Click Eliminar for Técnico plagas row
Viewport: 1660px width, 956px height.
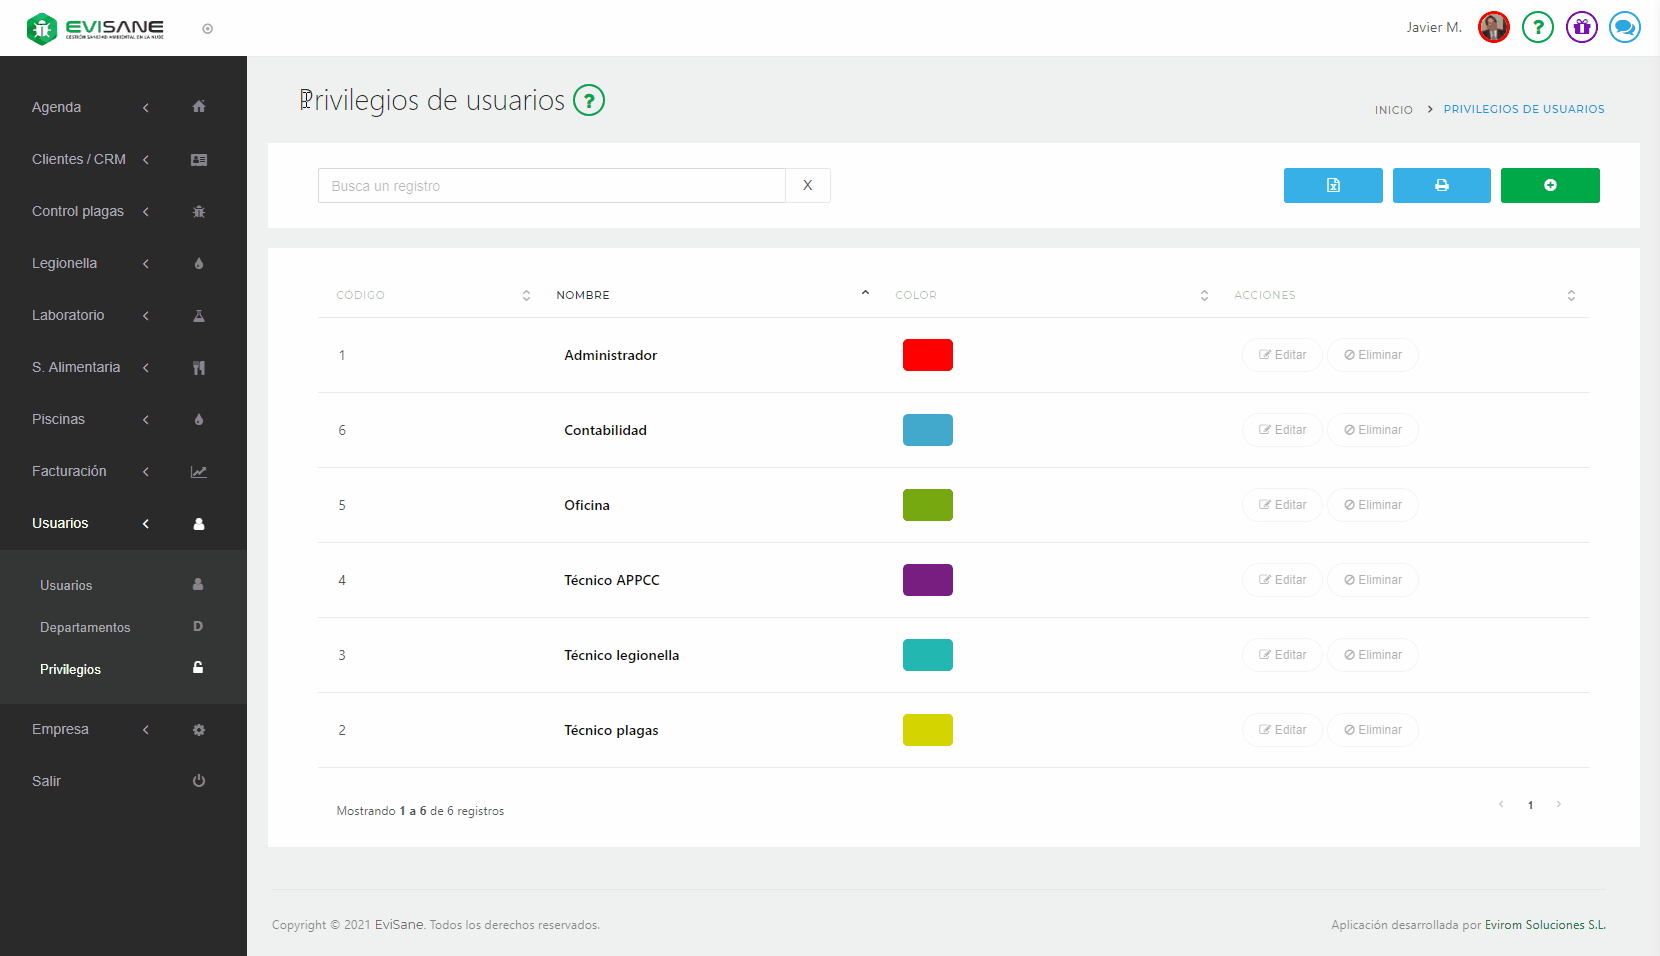tap(1372, 730)
